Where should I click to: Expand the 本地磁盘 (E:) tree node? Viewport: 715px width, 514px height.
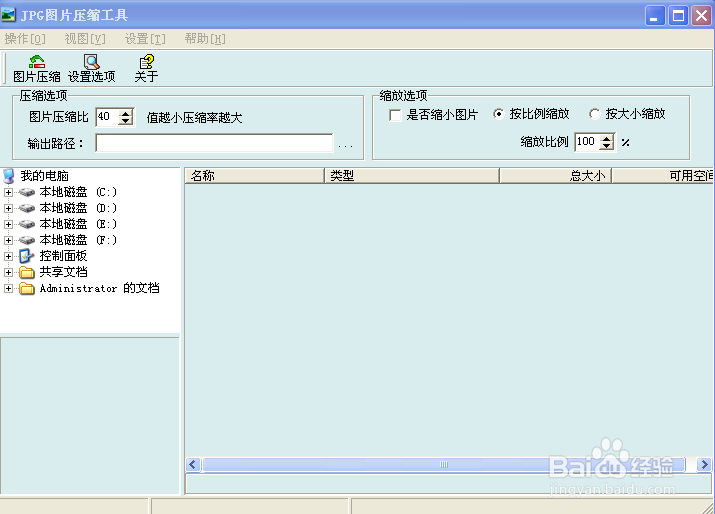click(x=8, y=224)
